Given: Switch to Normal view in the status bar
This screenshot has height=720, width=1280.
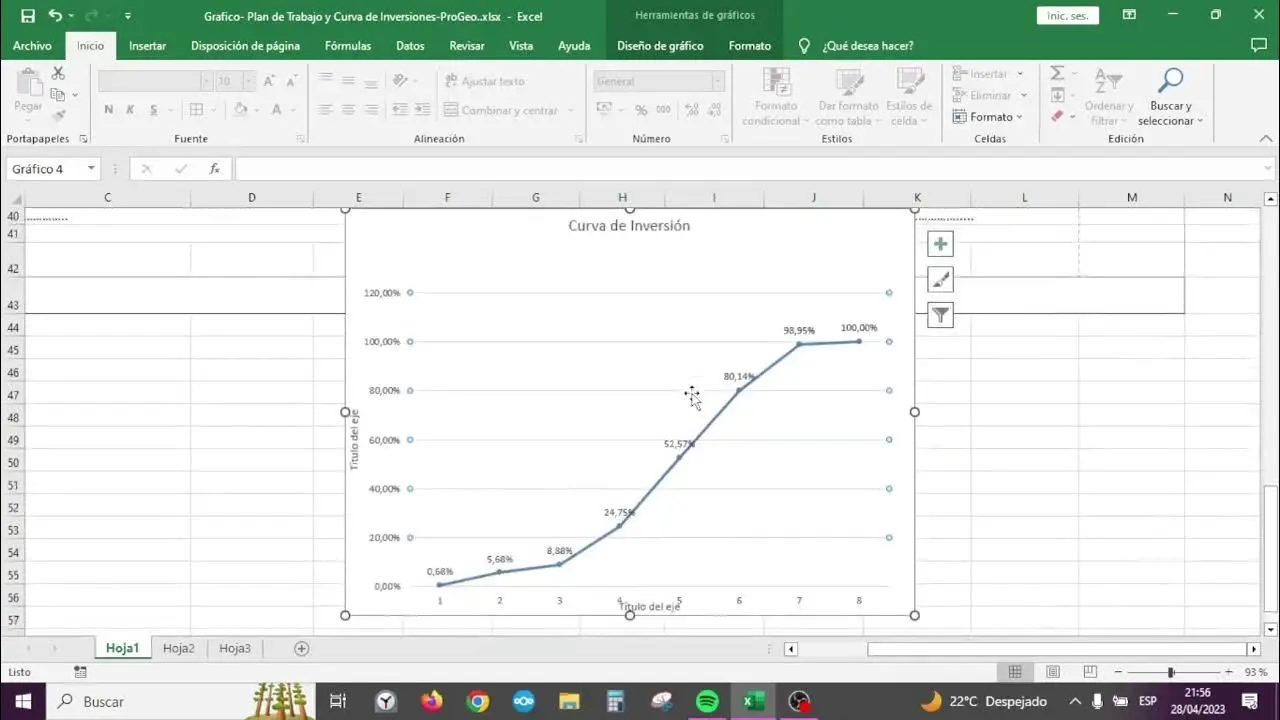Looking at the screenshot, I should point(1015,672).
